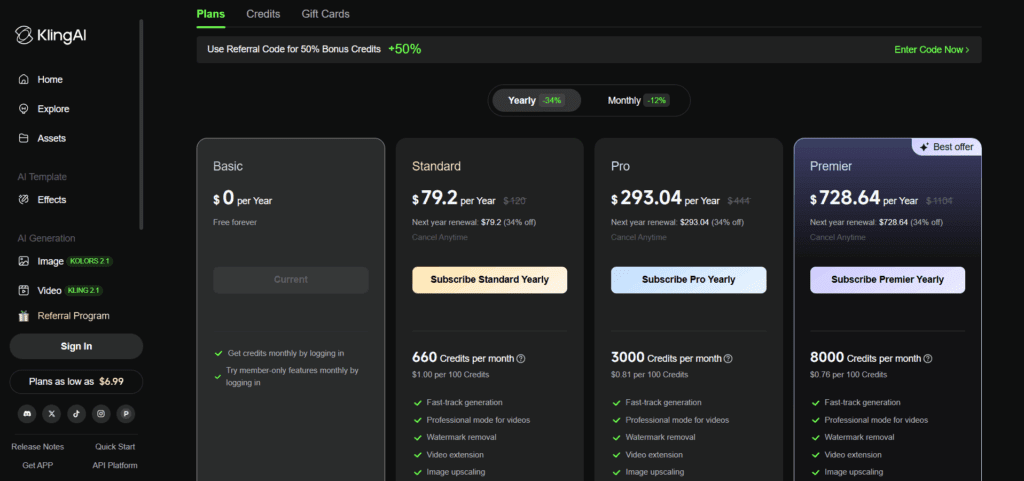
Task: Click 'Get credits monthly by logging in'
Action: coord(286,353)
